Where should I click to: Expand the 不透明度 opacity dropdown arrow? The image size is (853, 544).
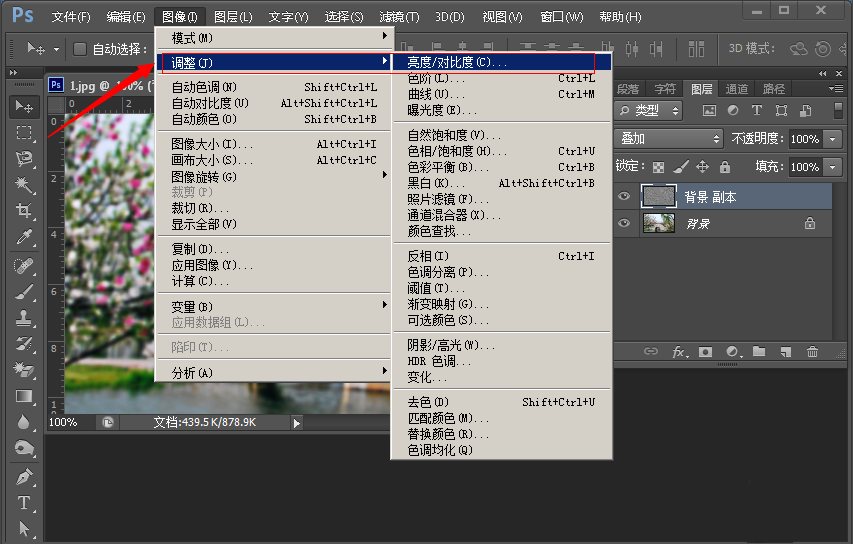coord(833,139)
